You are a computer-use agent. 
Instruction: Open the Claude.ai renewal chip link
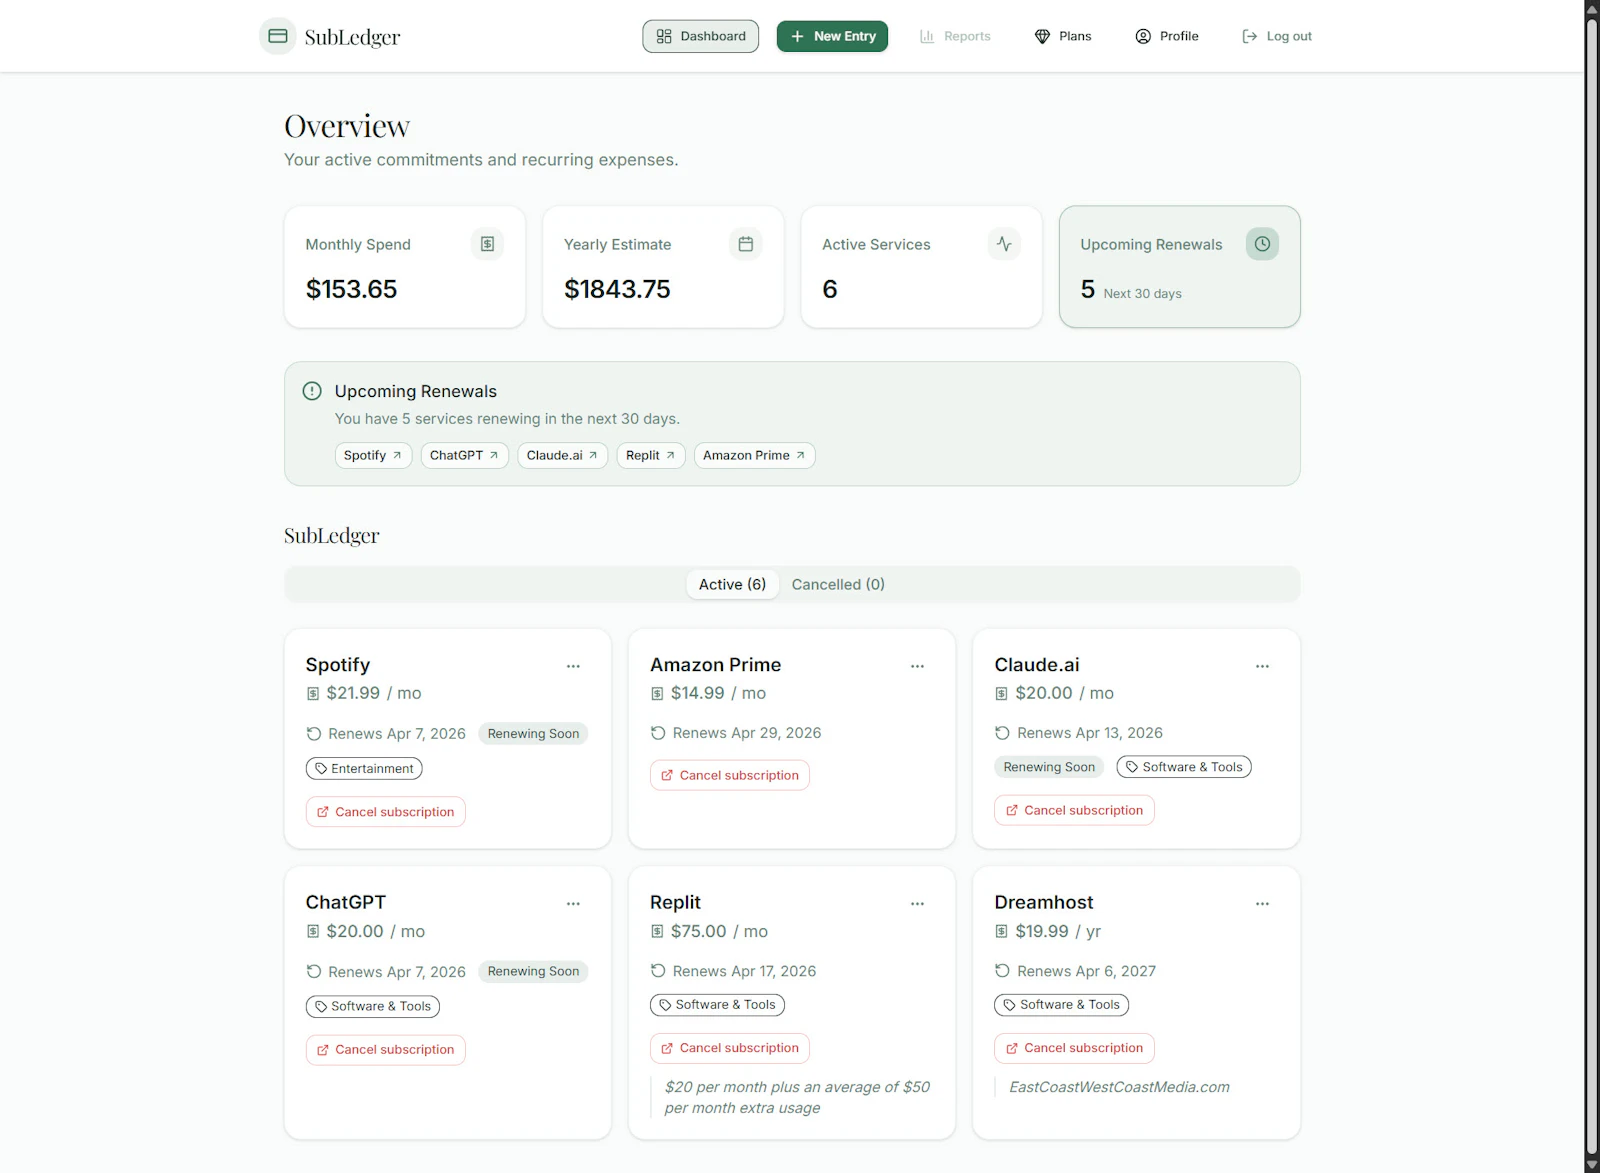tap(562, 455)
